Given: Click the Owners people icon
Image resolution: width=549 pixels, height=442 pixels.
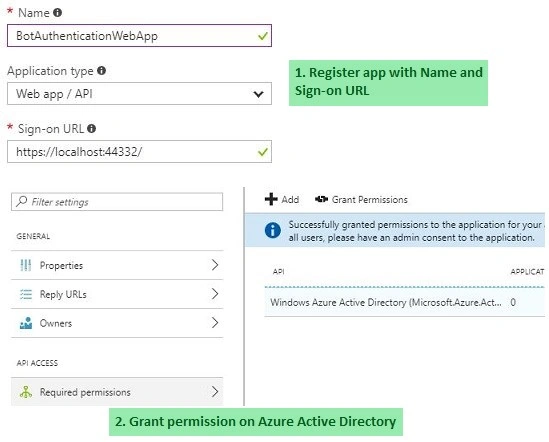Looking at the screenshot, I should [x=26, y=323].
